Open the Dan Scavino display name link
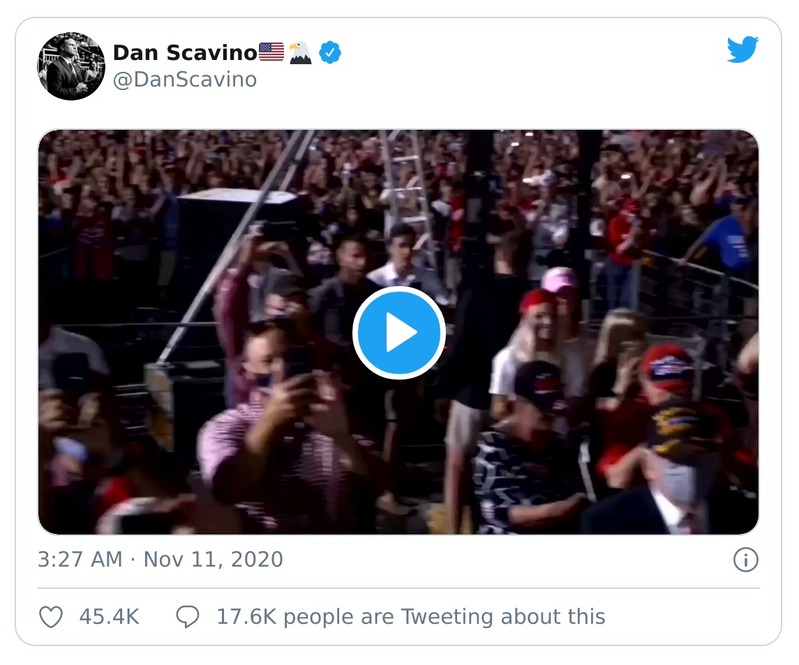The height and width of the screenshot is (665, 799). tap(184, 52)
